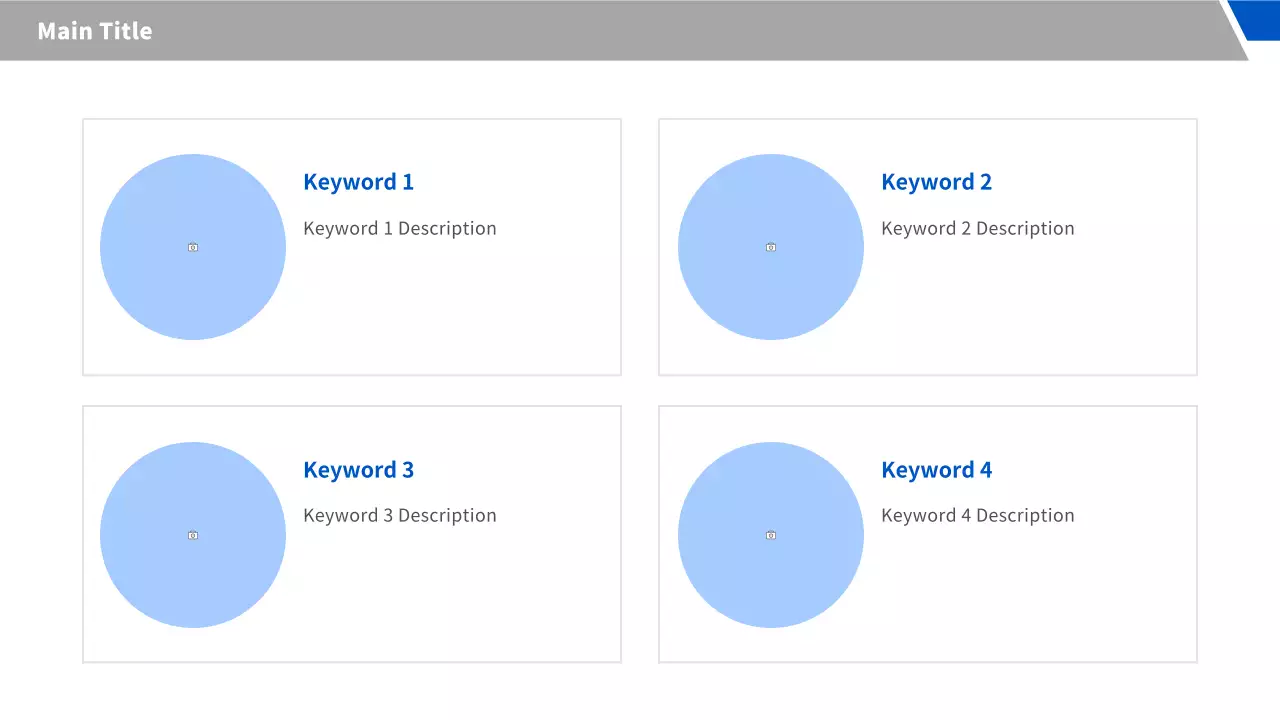Screen dimensions: 1280x720
Task: Select the "Keyword 2" heading text
Action: click(936, 182)
